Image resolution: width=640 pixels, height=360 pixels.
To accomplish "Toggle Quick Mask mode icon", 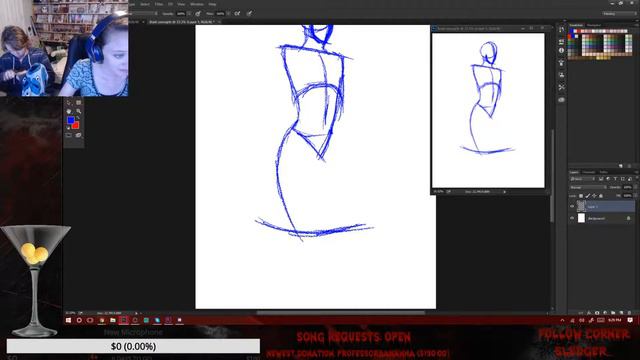I will 69,135.
